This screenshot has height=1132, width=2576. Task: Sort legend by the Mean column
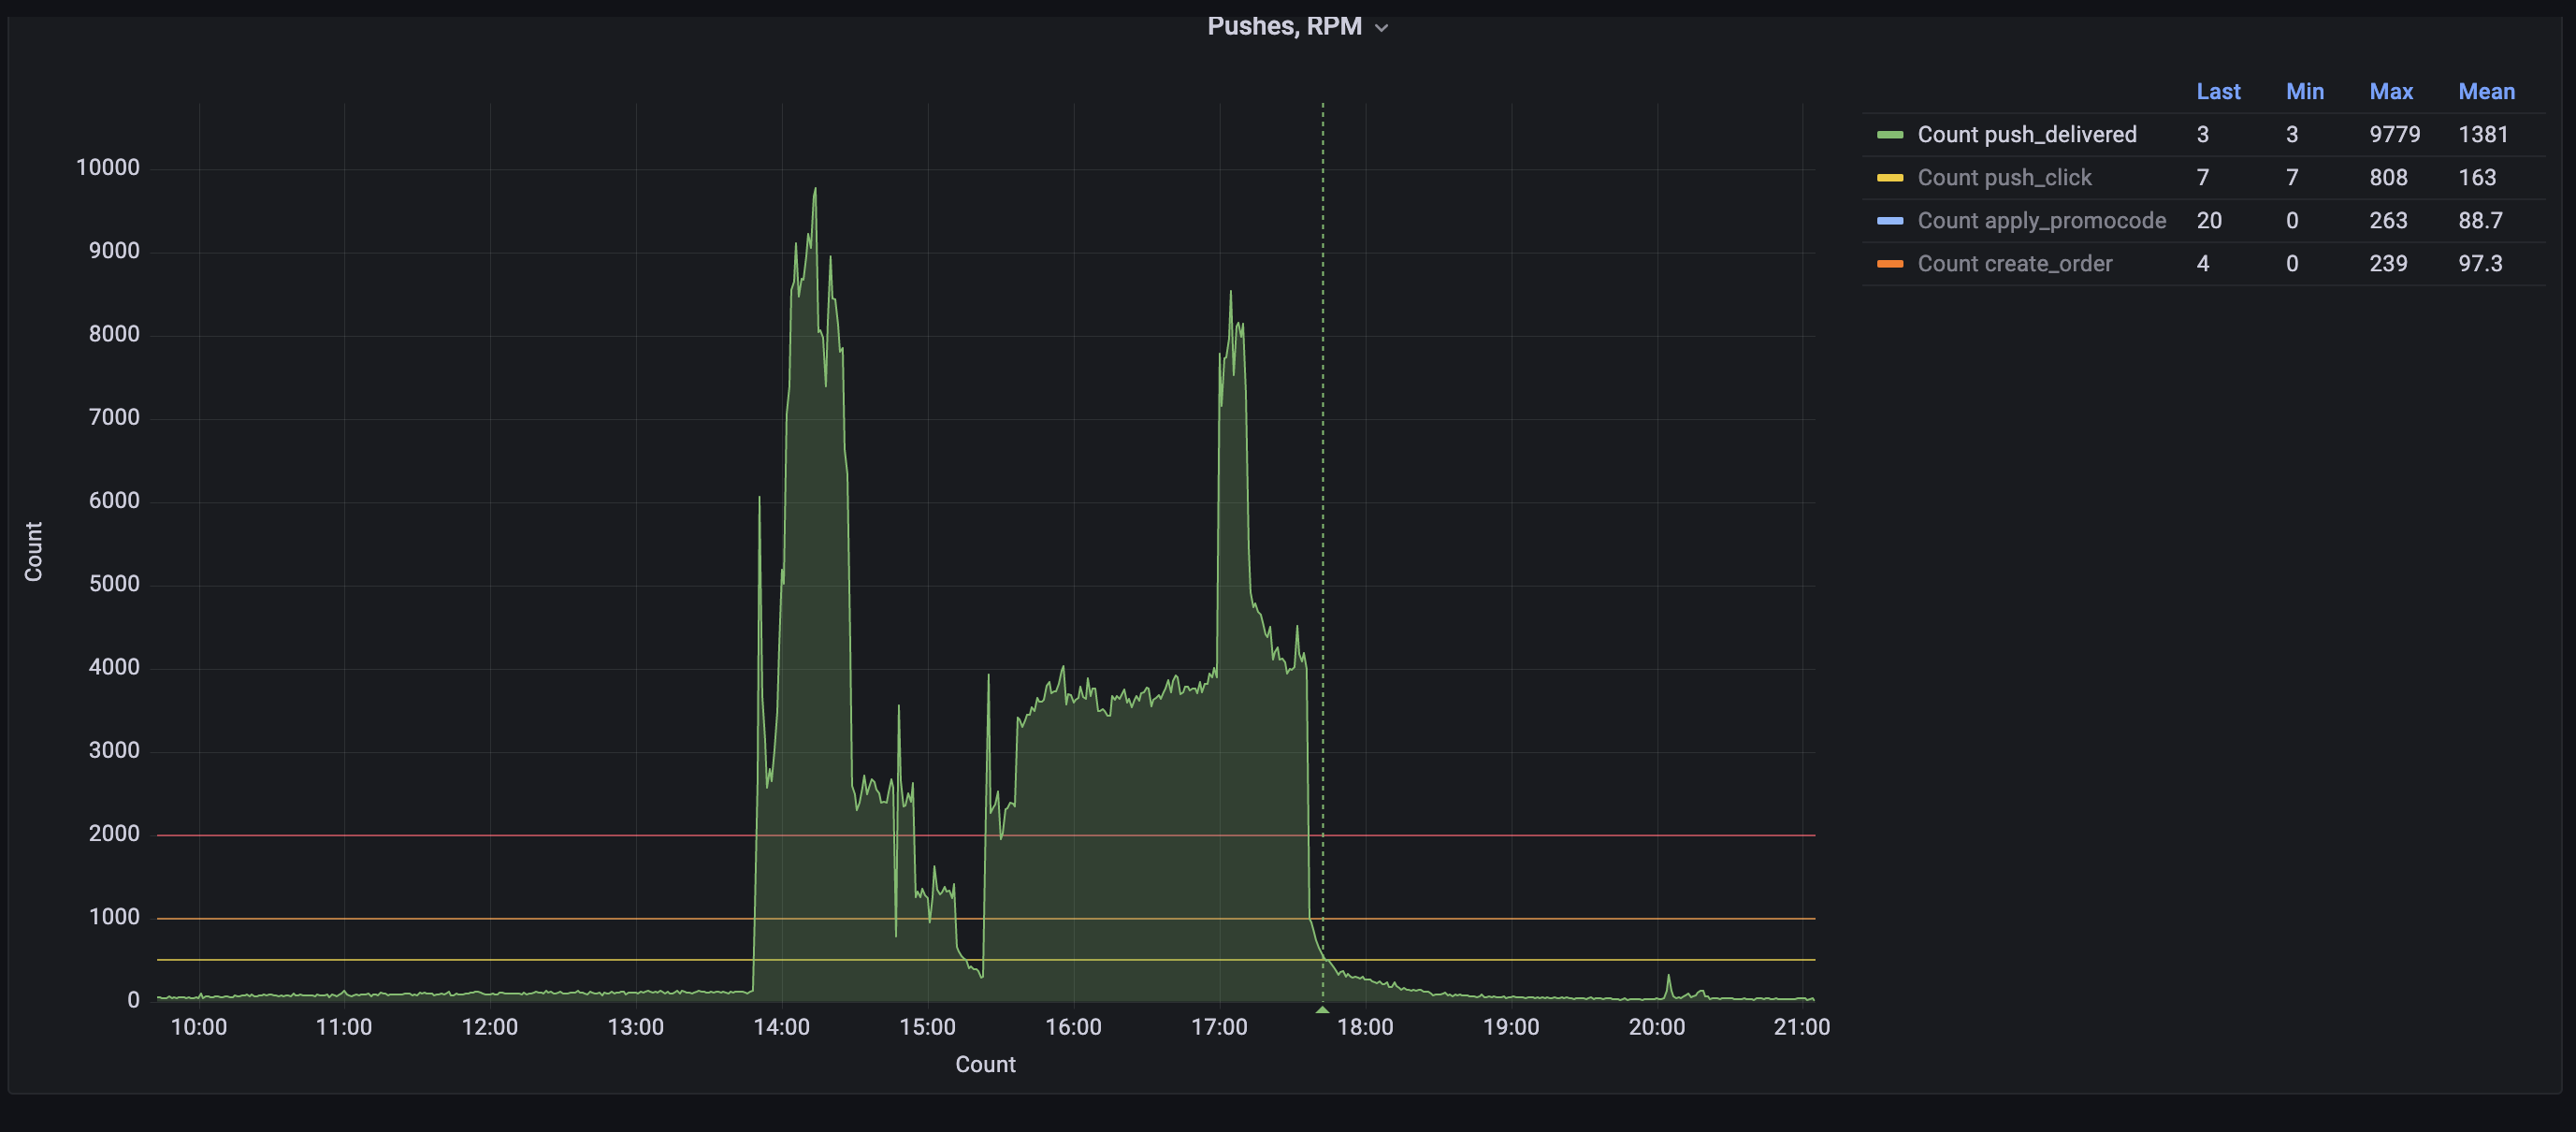[2486, 91]
